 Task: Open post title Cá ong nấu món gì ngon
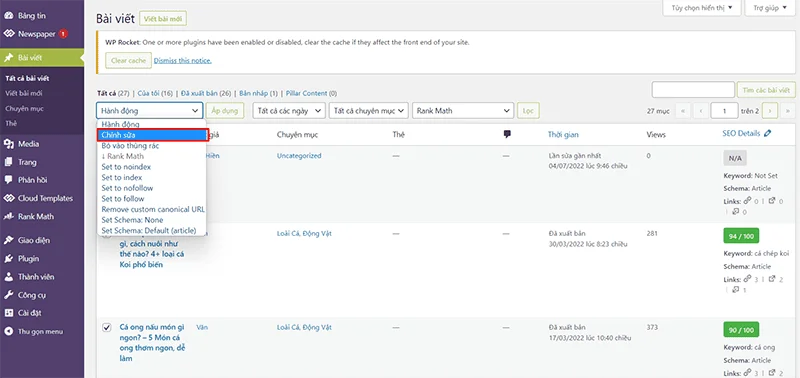tap(153, 343)
